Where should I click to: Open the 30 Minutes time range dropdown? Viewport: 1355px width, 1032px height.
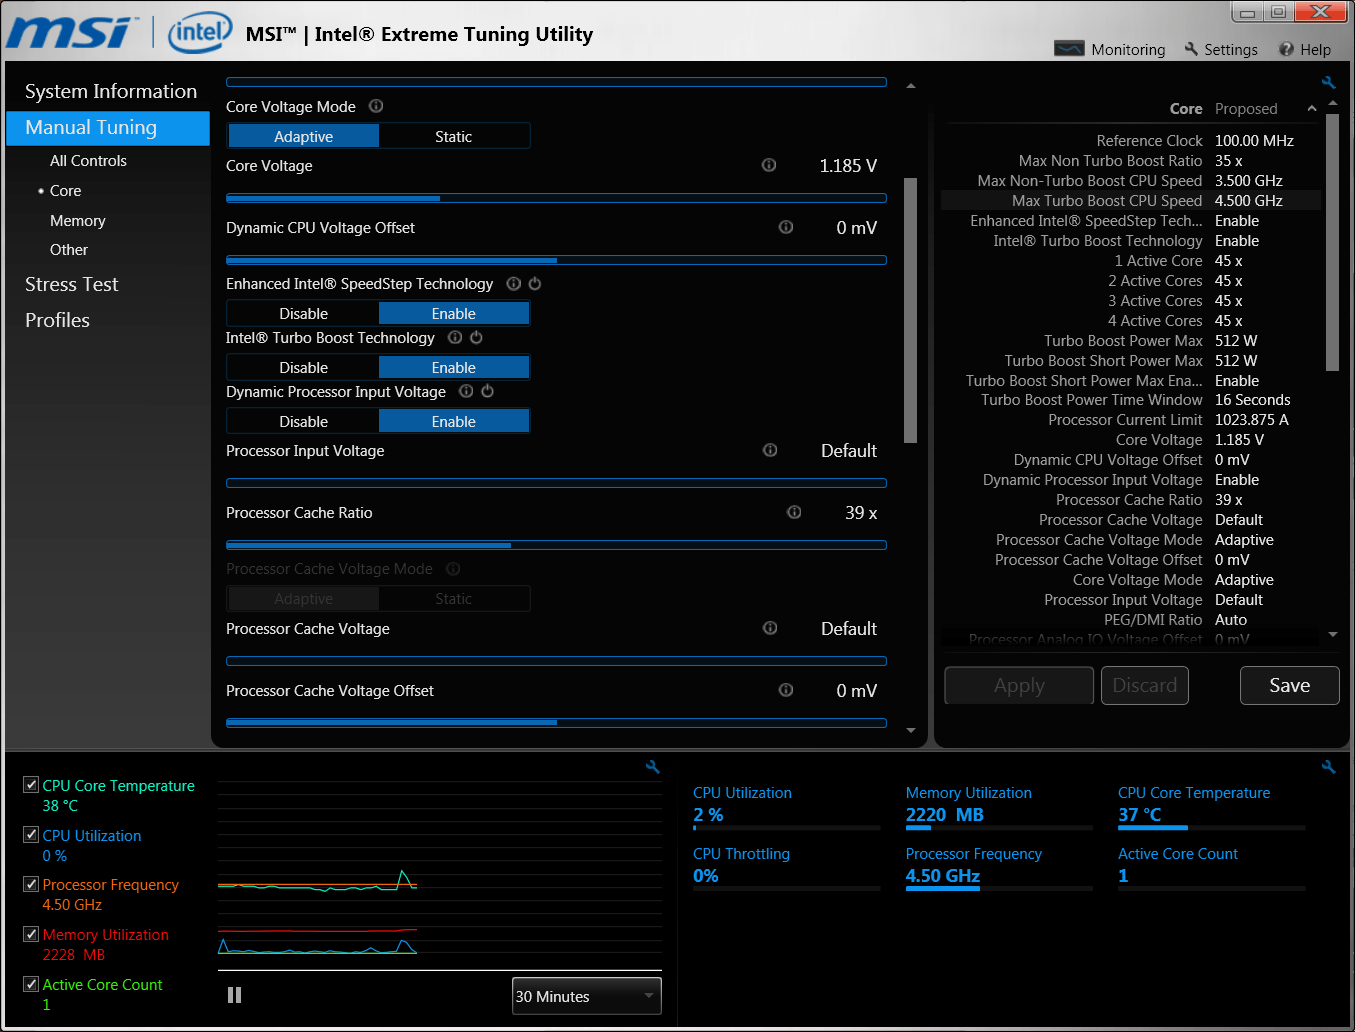point(587,996)
